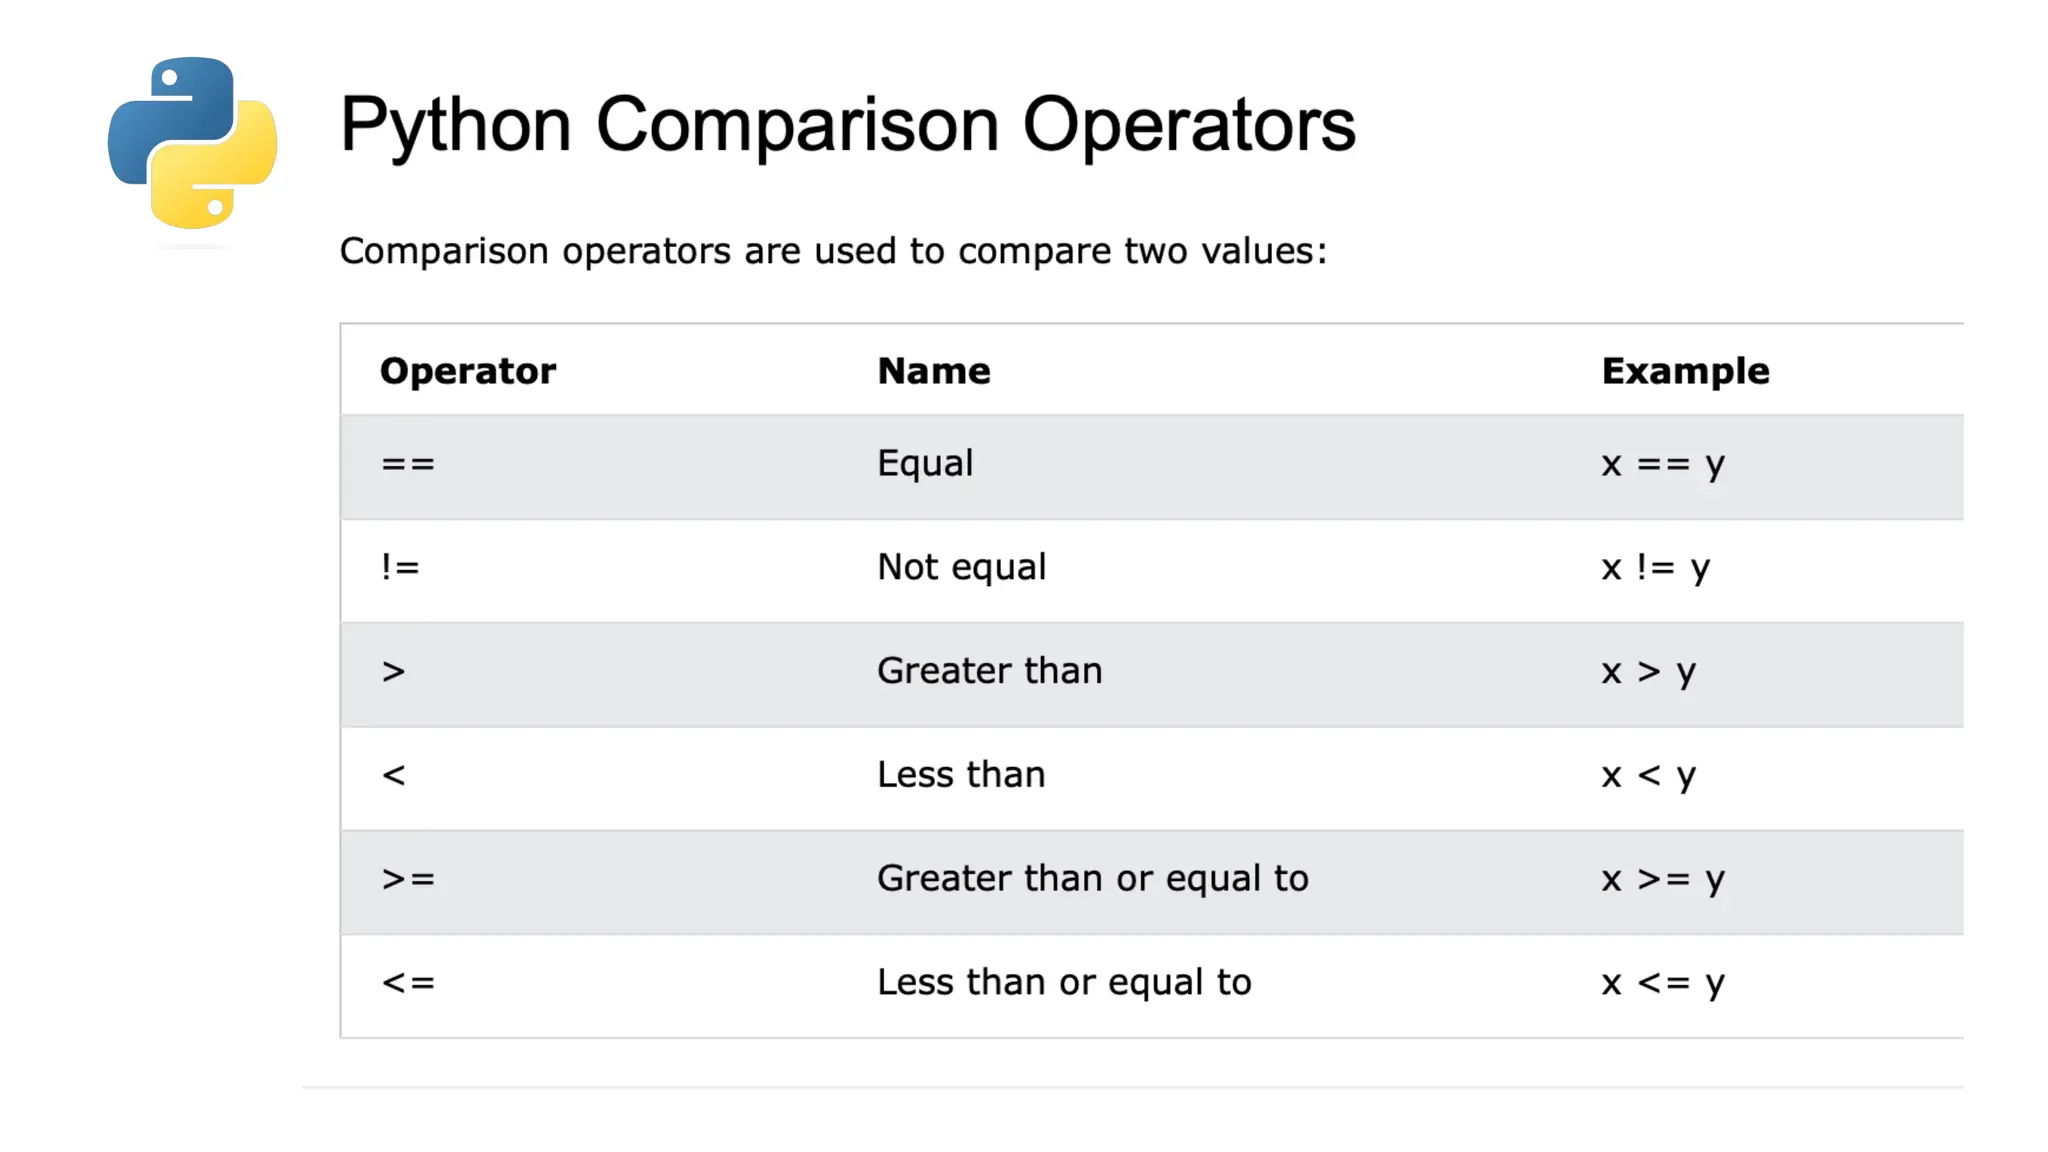The image size is (2048, 1152).
Task: Click the Comparison operators description sentence
Action: pyautogui.click(x=833, y=251)
